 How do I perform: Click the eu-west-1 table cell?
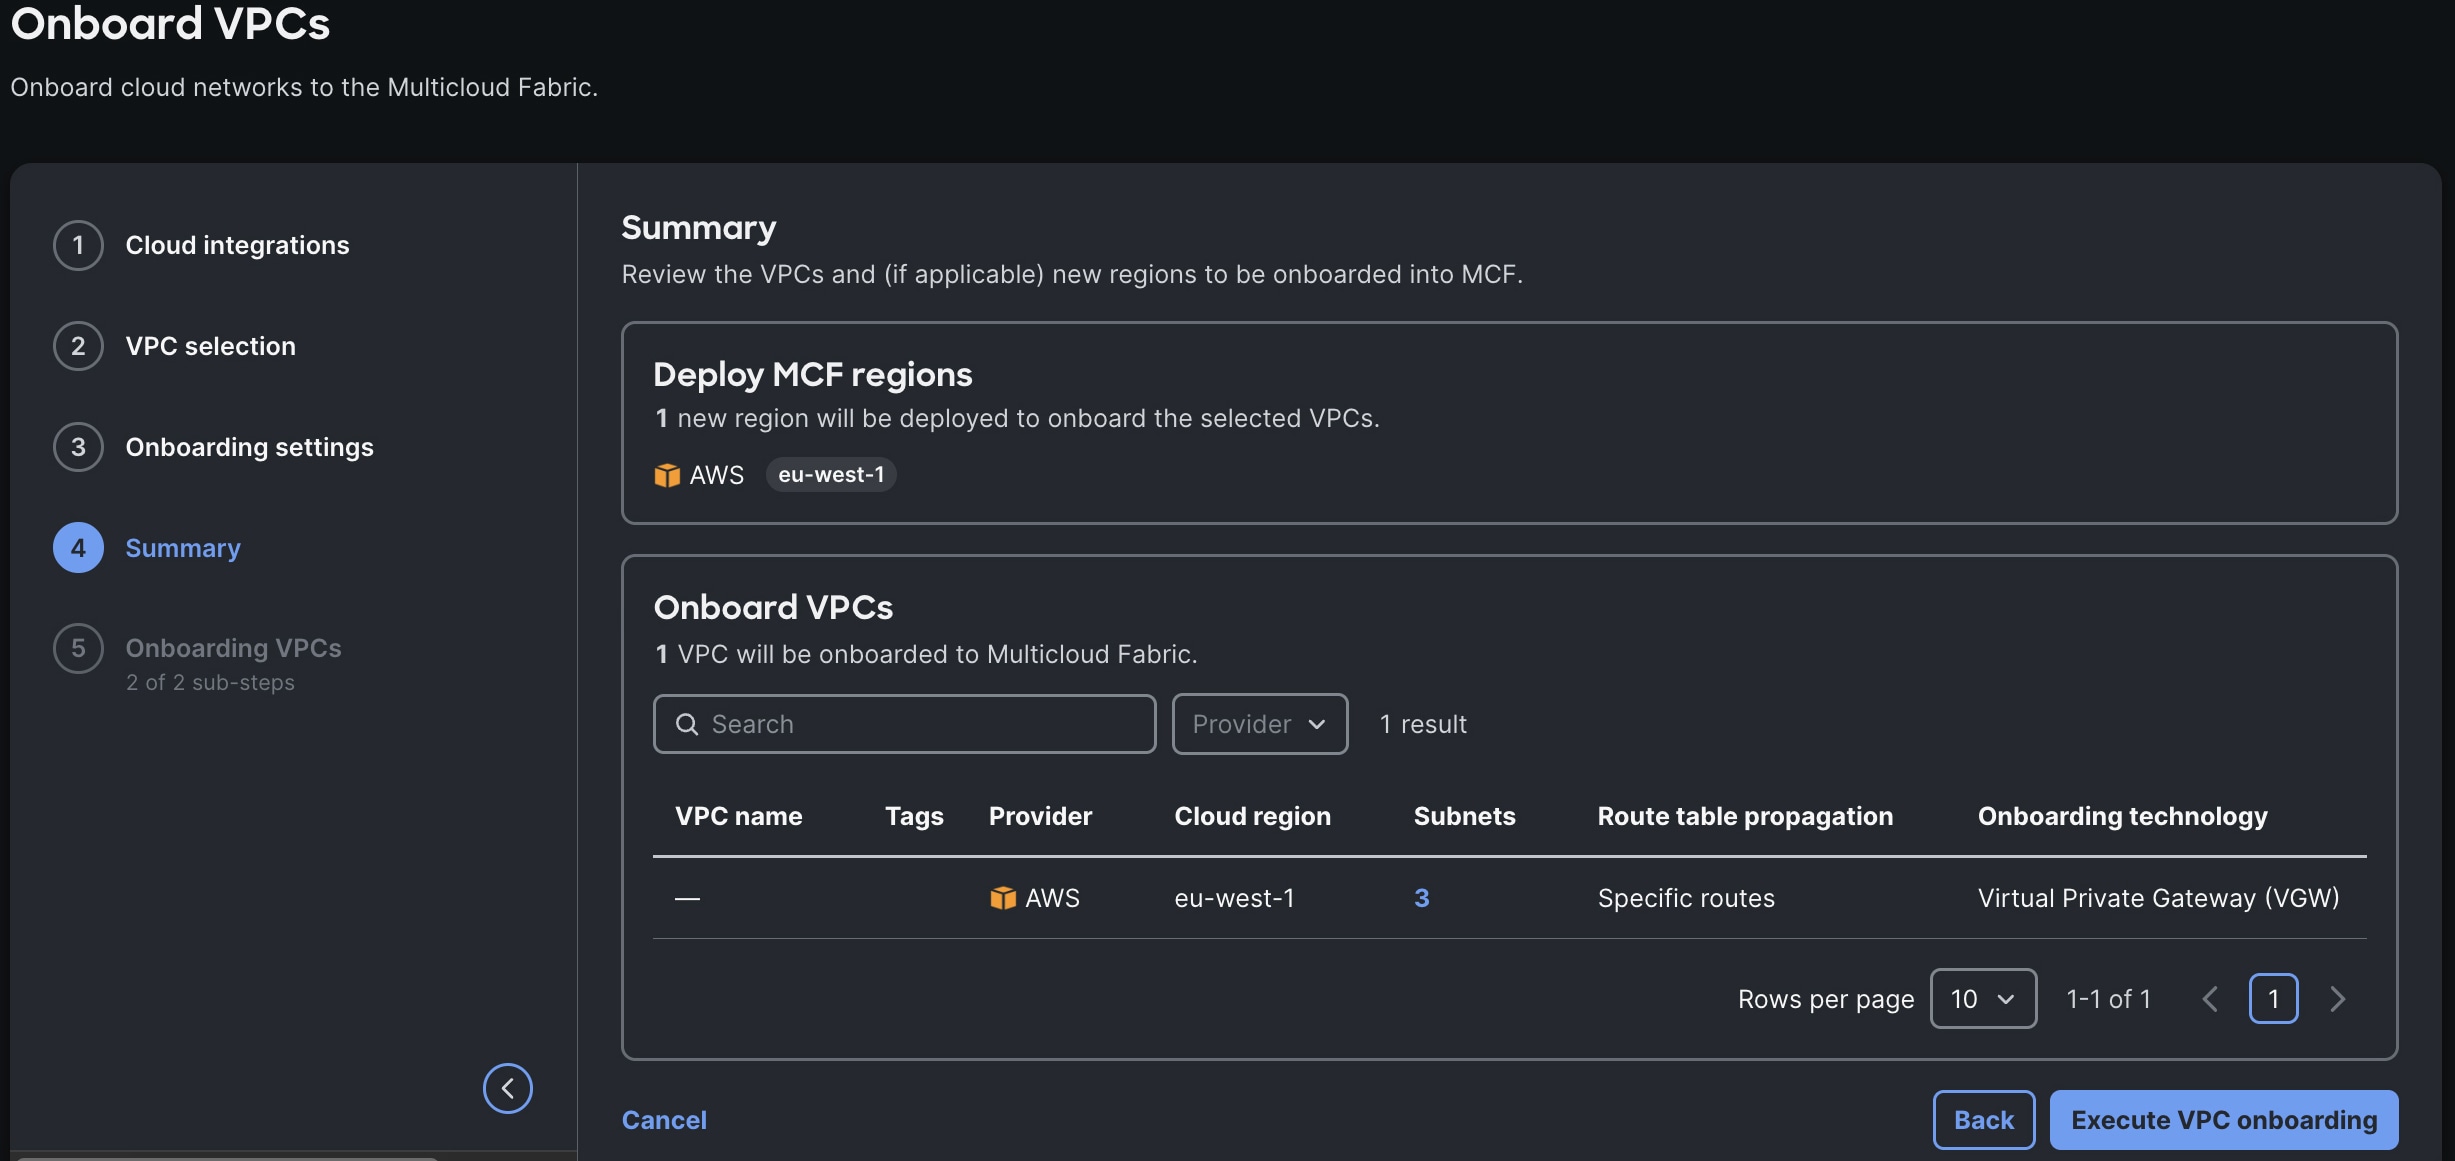(1235, 898)
